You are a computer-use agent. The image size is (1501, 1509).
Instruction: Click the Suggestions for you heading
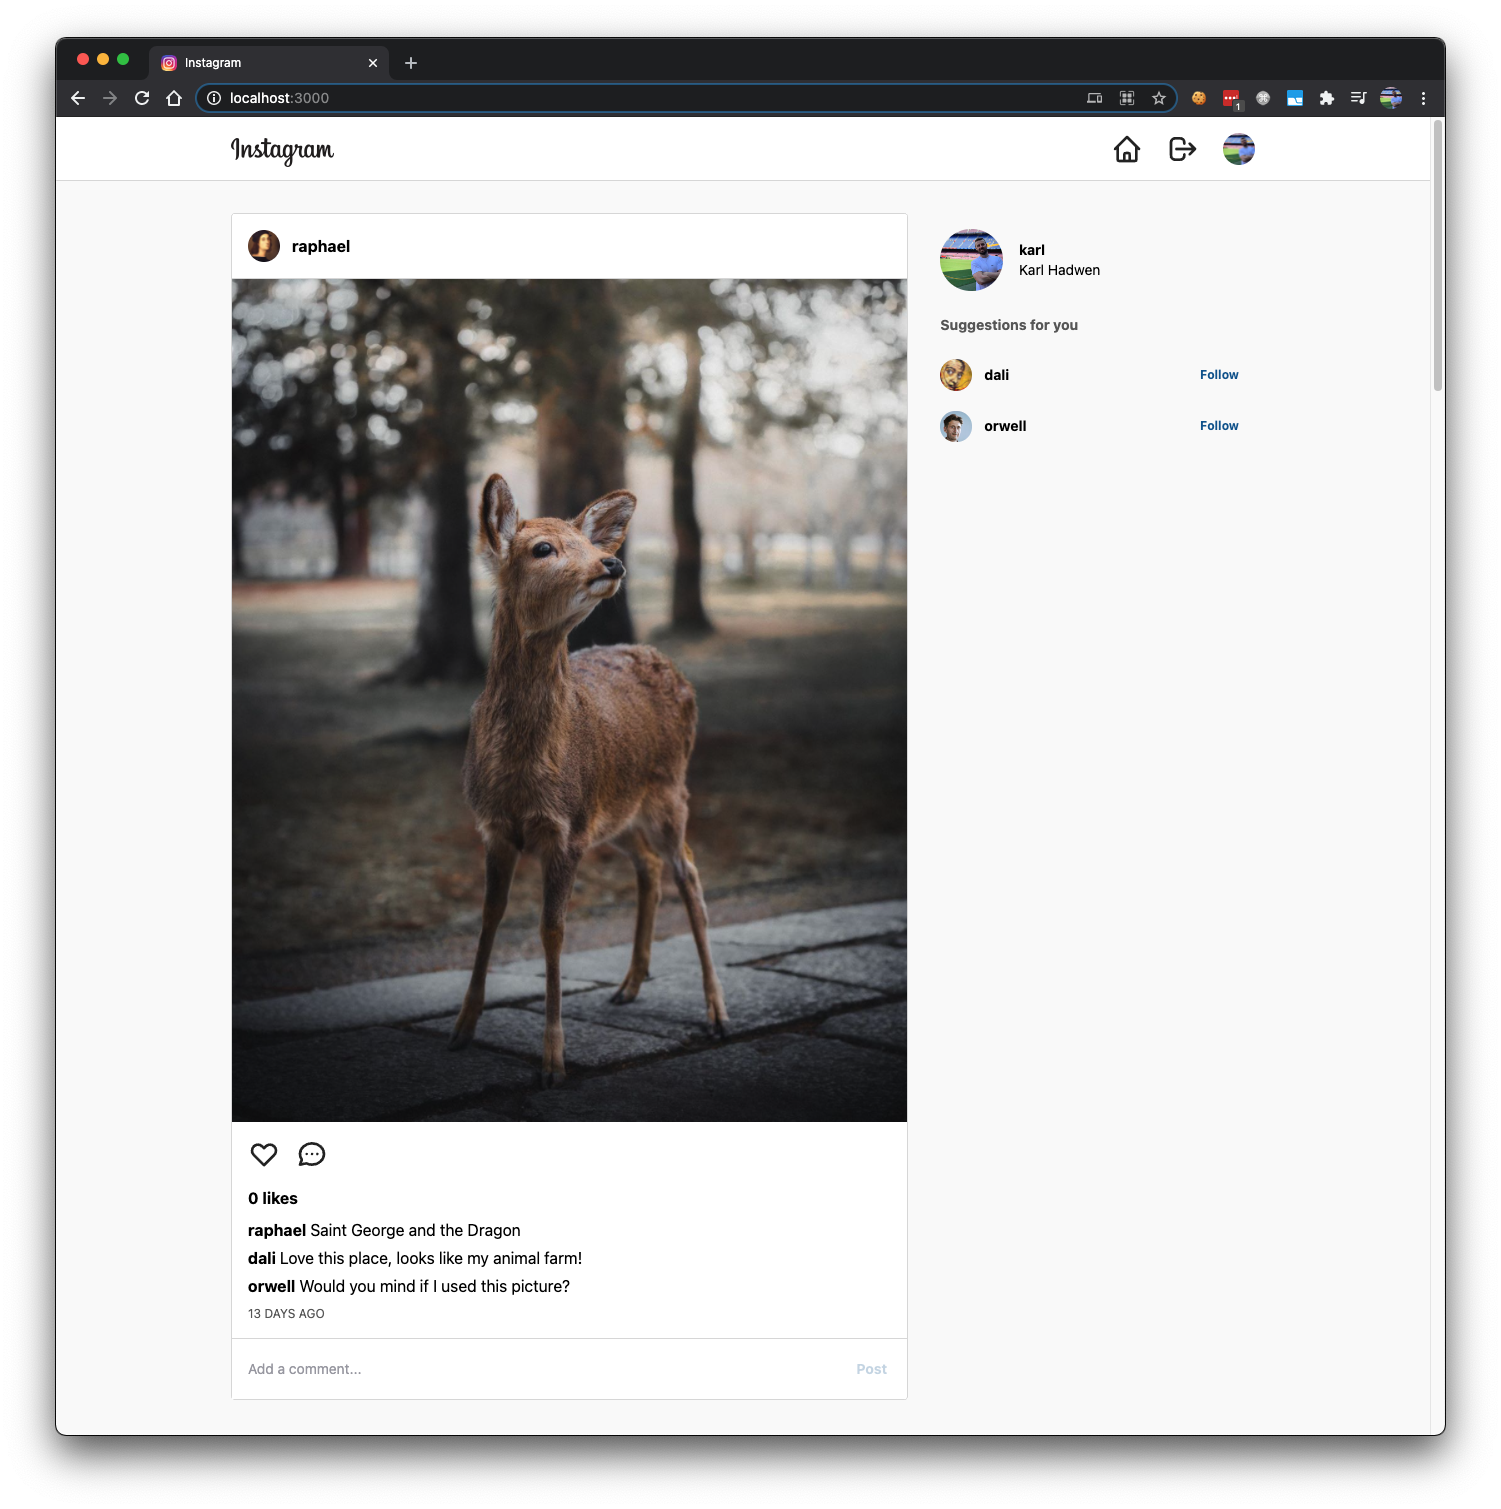click(x=1009, y=325)
